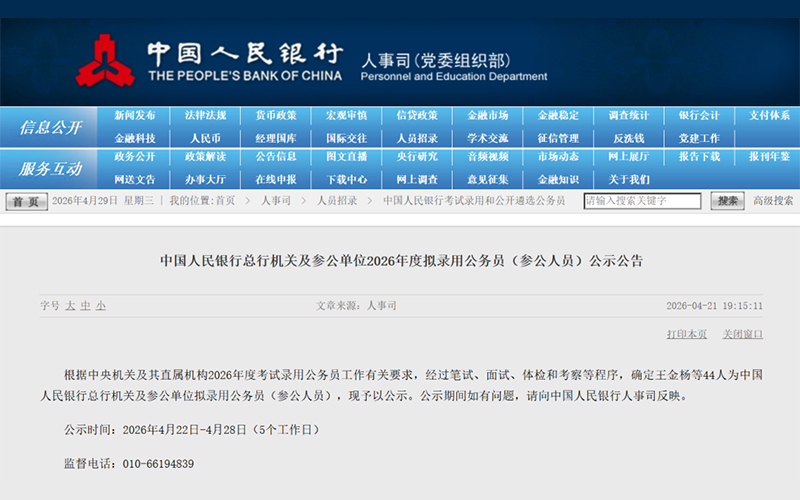This screenshot has height=500, width=800.
Task: Select 信贷政策 in navigation
Action: coord(417,116)
